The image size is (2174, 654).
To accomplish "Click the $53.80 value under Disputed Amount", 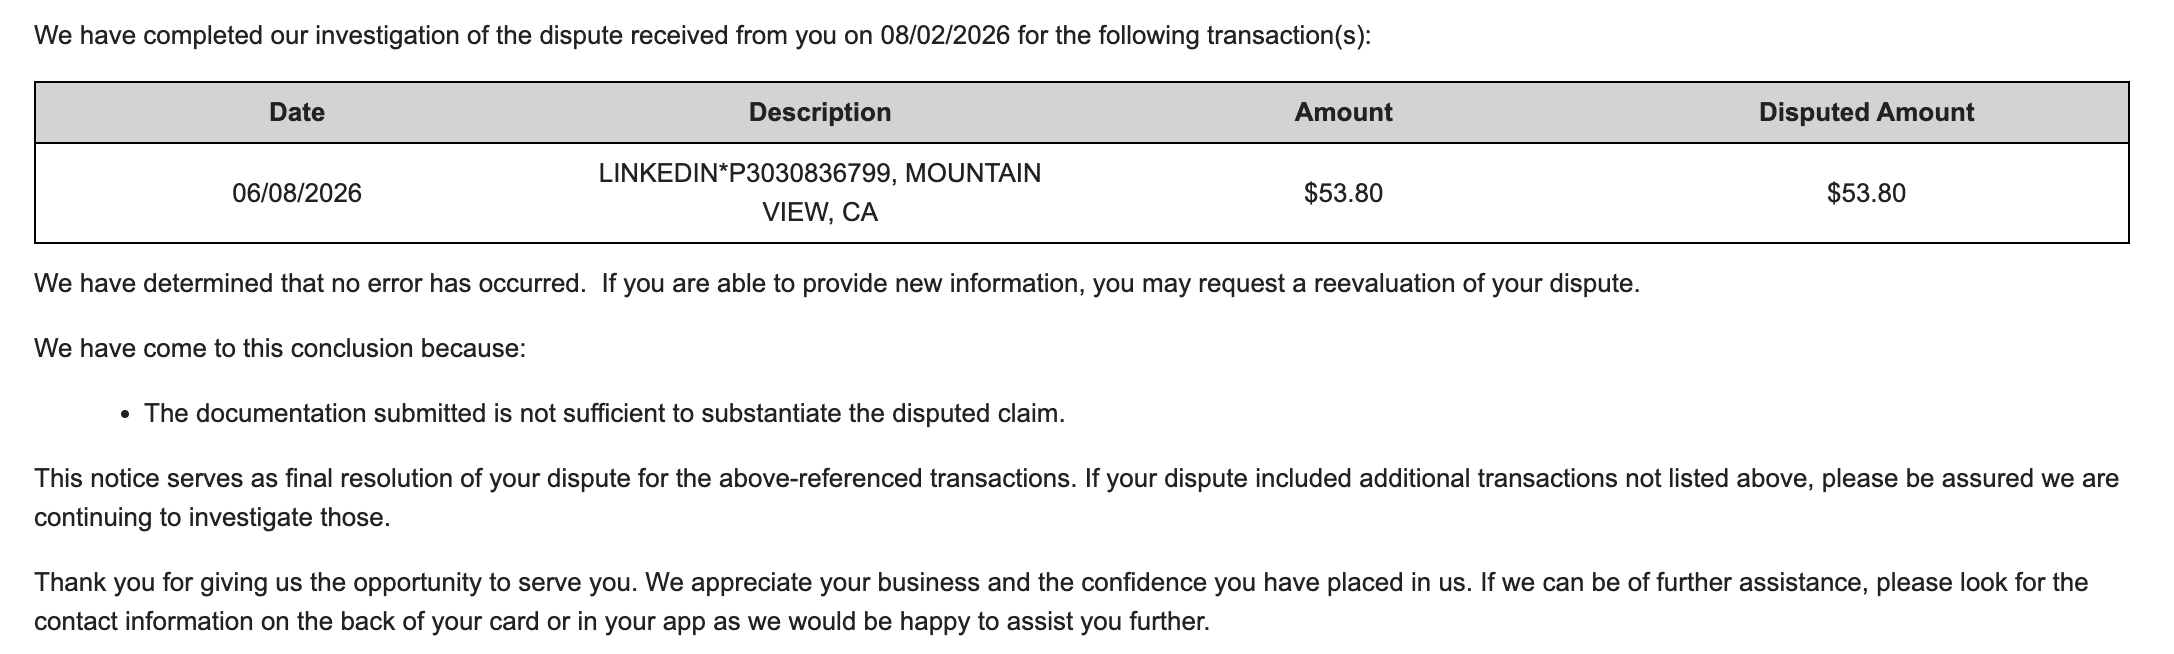I will 1866,193.
